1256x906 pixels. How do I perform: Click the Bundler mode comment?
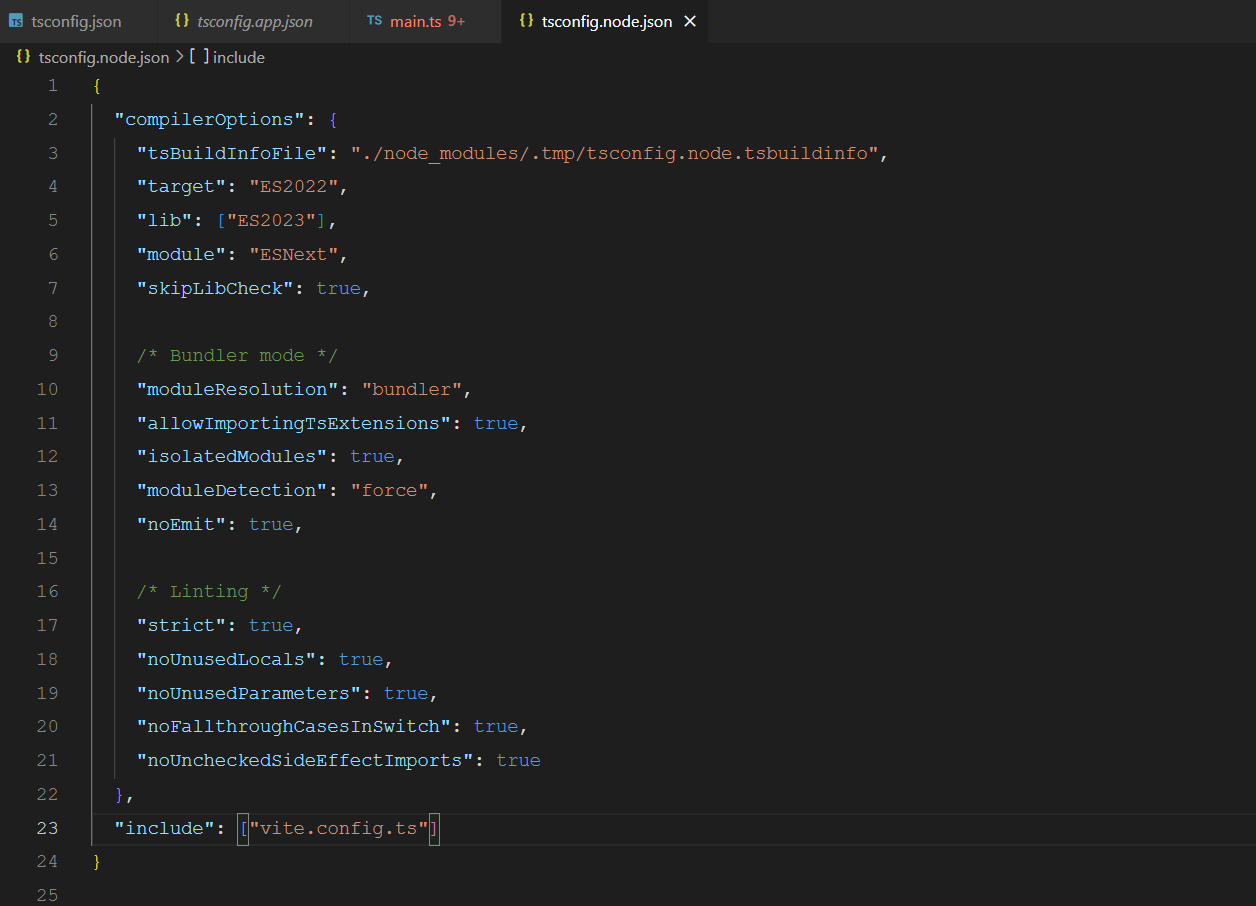237,355
